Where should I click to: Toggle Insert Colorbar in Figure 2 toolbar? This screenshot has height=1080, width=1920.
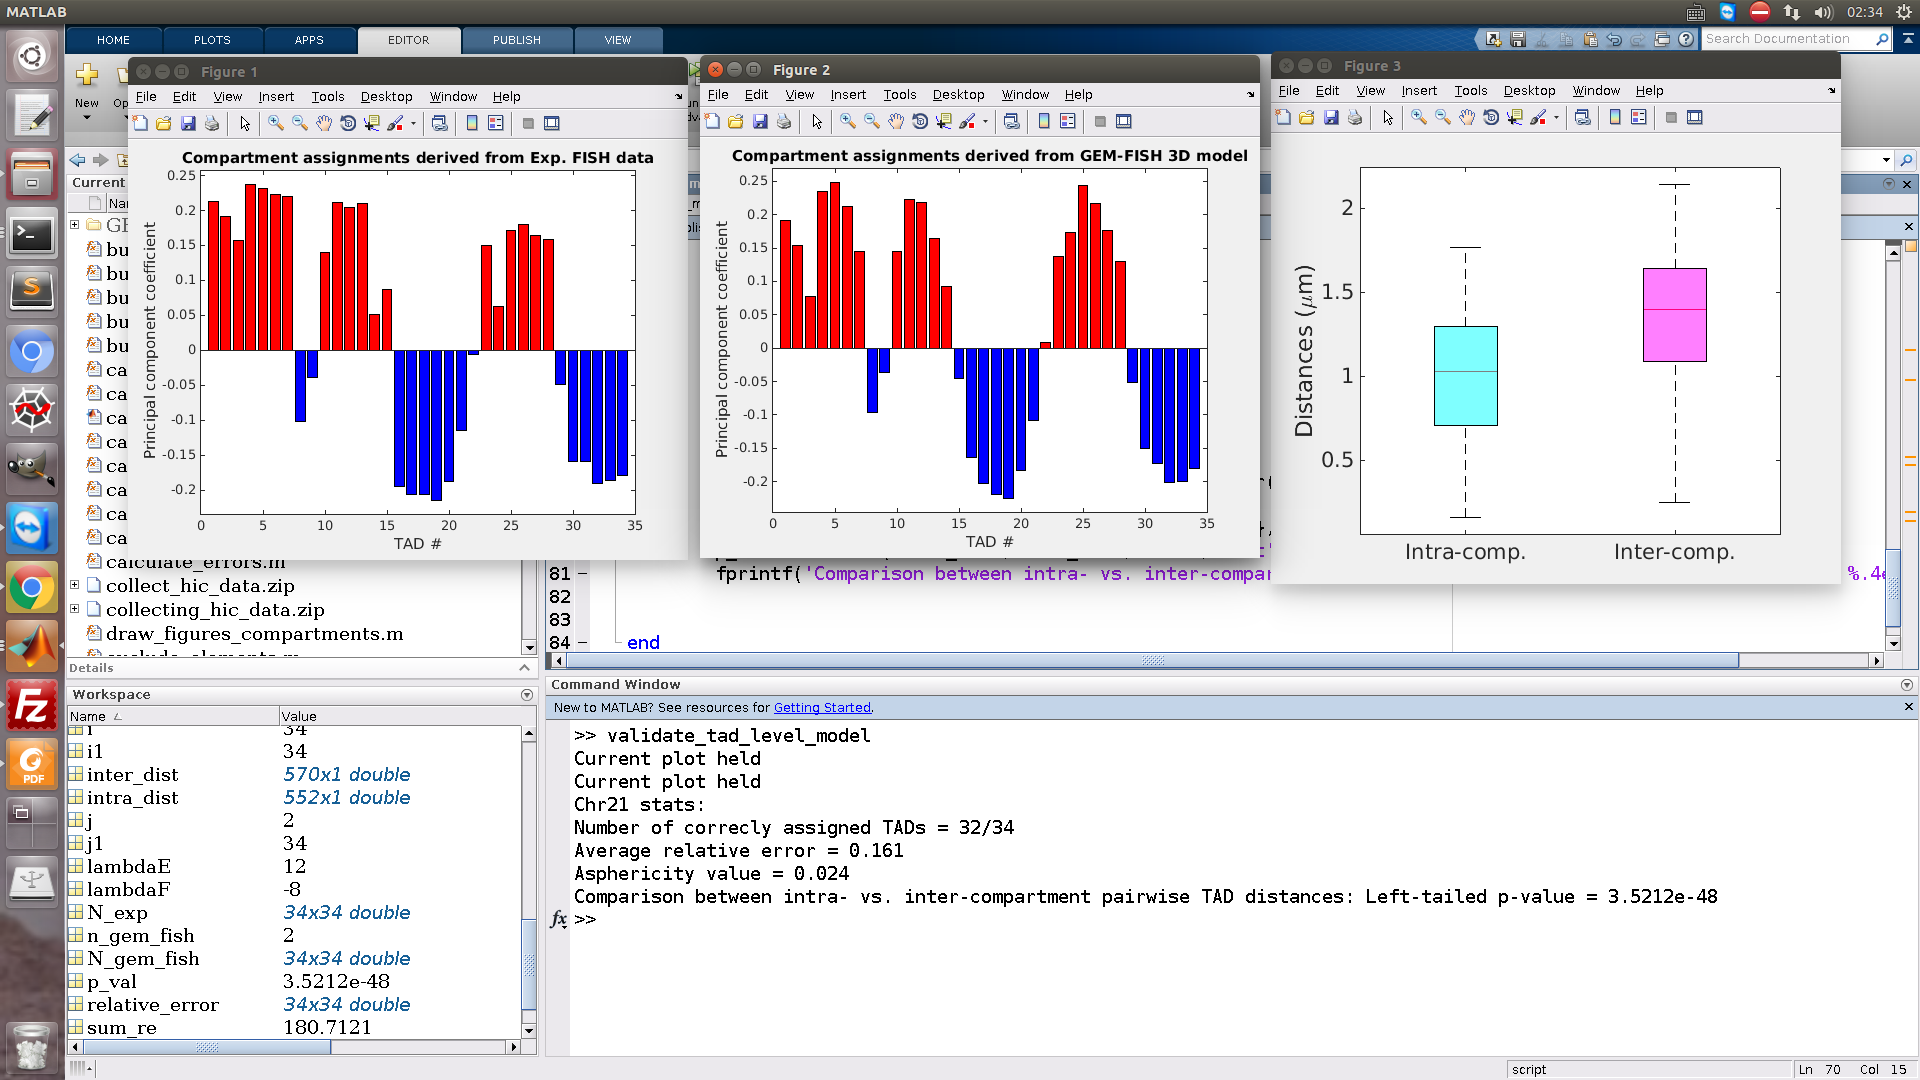[1044, 122]
